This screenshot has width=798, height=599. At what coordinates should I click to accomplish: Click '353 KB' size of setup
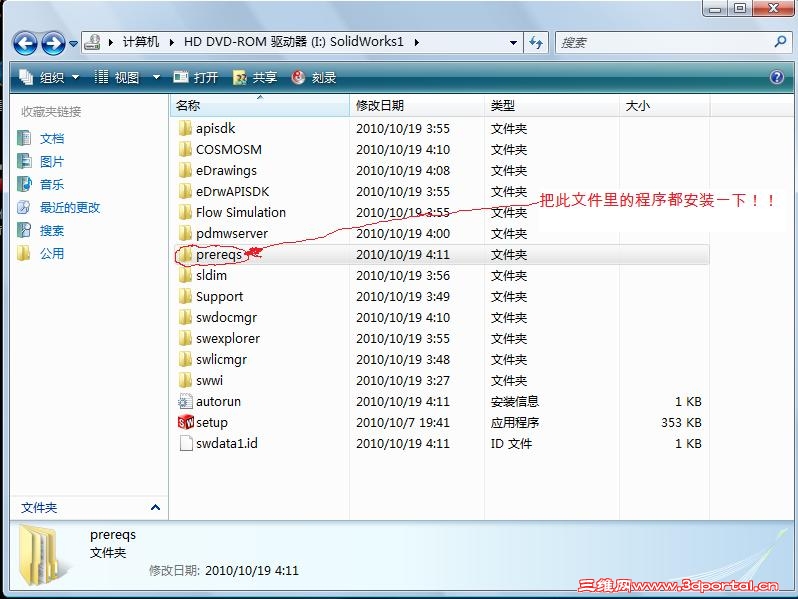coord(681,422)
